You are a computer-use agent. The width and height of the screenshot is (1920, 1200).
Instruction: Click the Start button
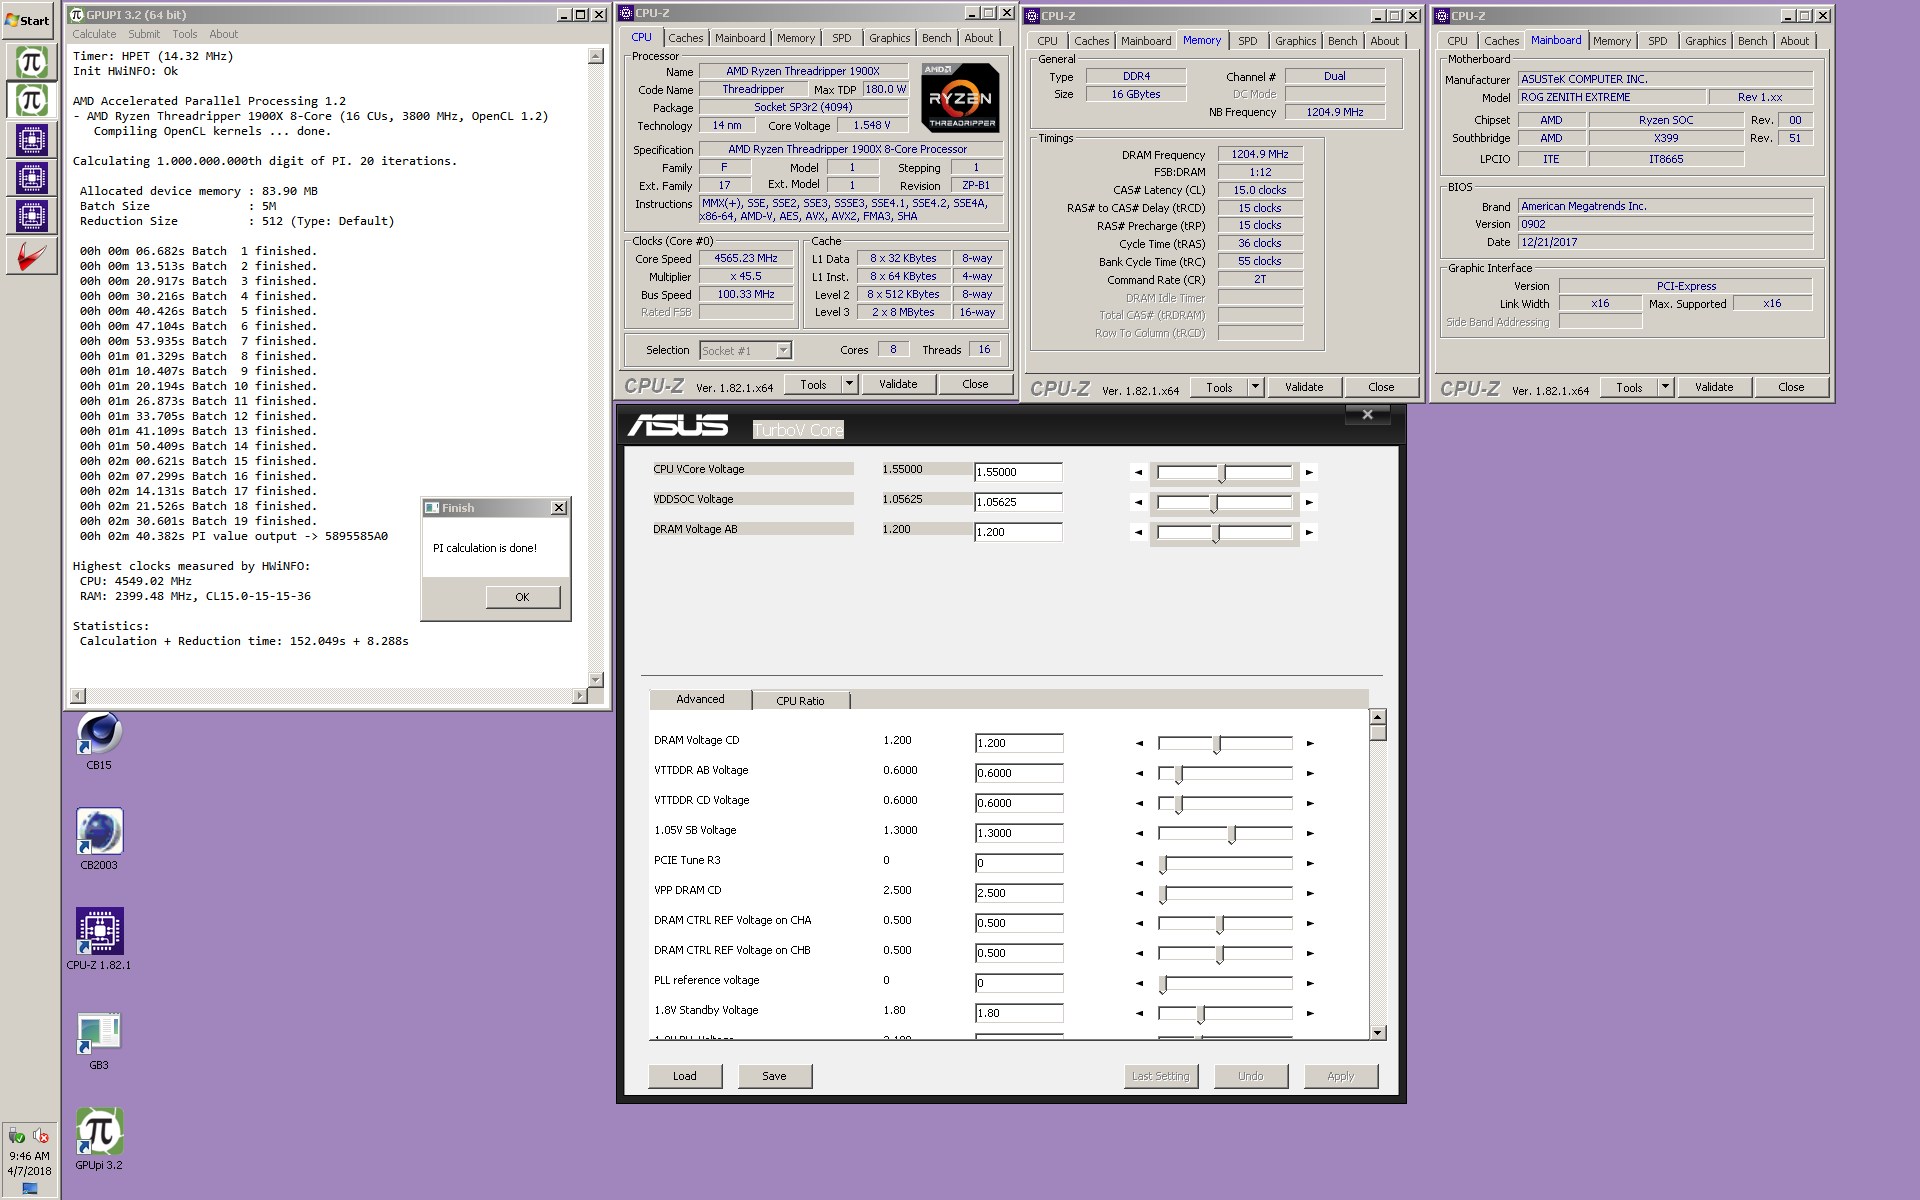tap(28, 20)
